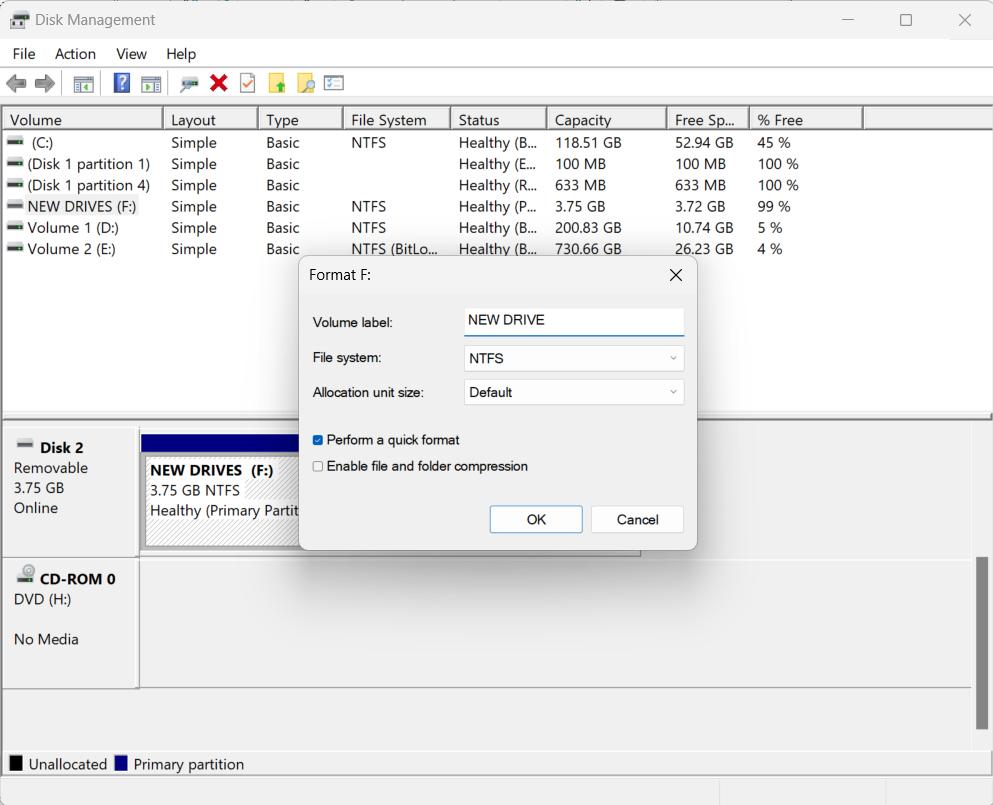Click the drive icon beside Volume 2 (E:)
The width and height of the screenshot is (993, 805).
(x=15, y=248)
